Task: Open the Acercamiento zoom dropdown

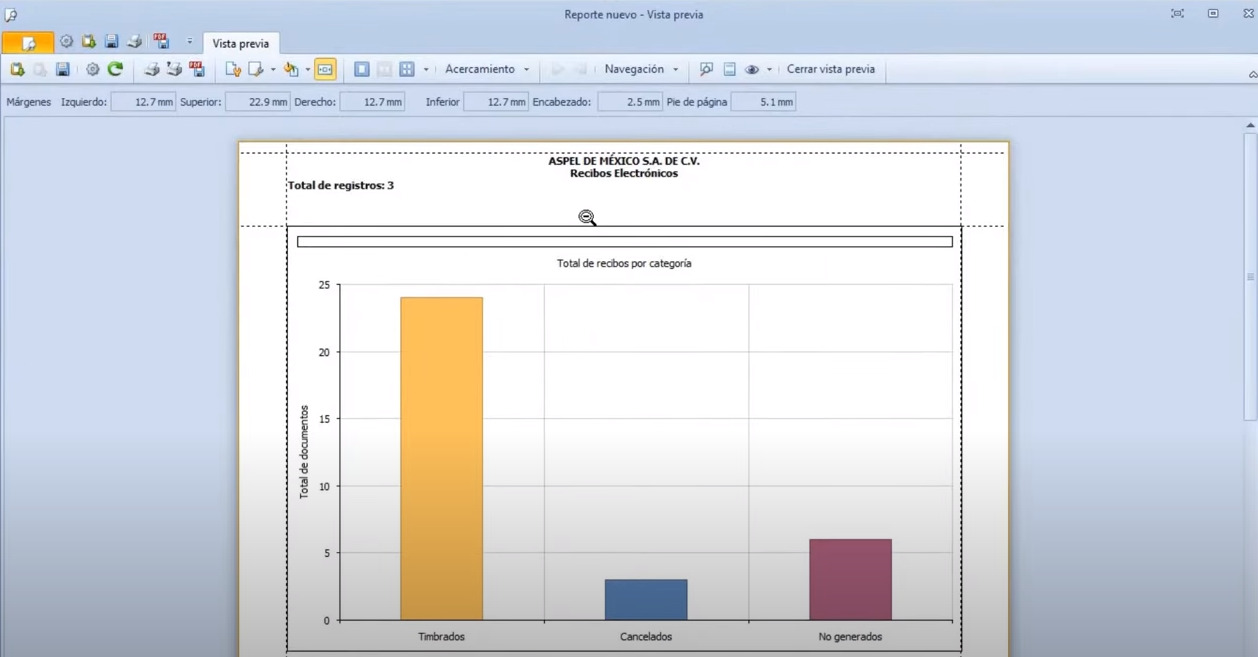Action: [487, 69]
